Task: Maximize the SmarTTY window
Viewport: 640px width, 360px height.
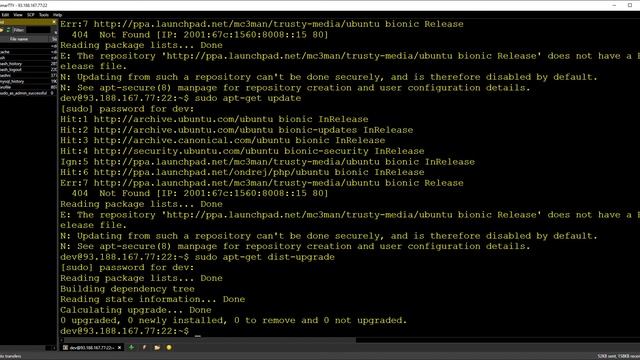Action: 630,5
